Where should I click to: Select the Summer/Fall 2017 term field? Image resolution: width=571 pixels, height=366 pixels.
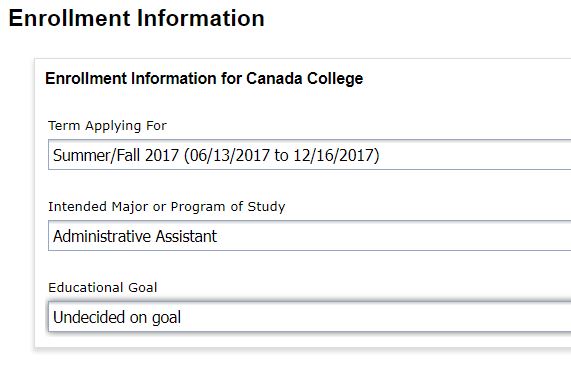point(310,154)
